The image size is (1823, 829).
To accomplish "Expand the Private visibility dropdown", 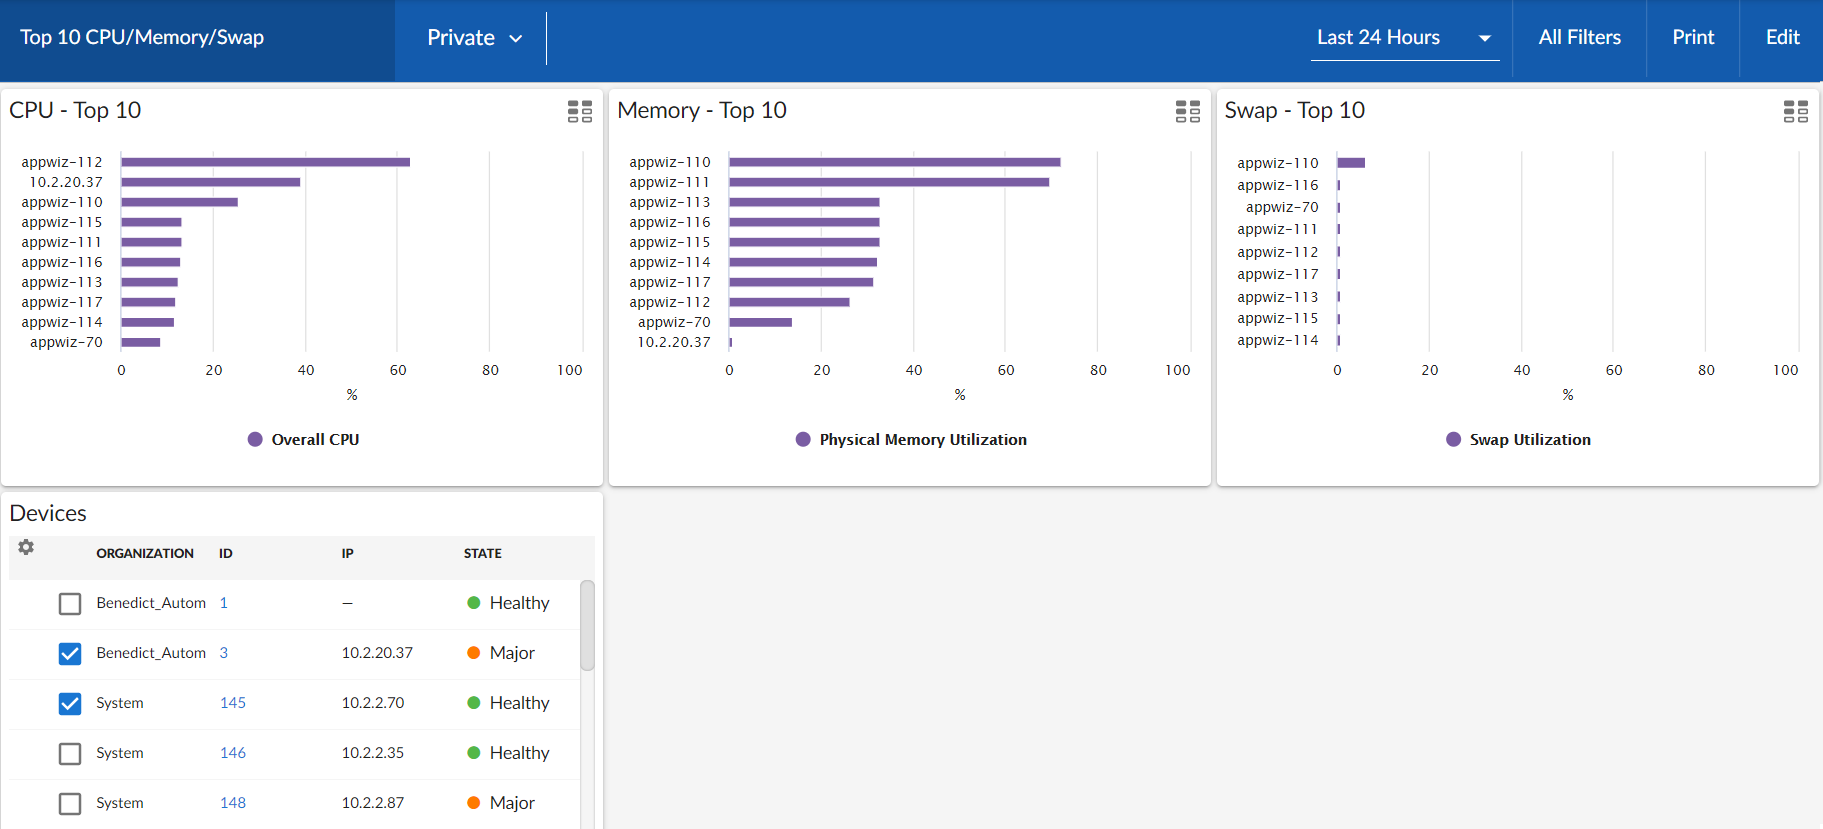I will 474,38.
